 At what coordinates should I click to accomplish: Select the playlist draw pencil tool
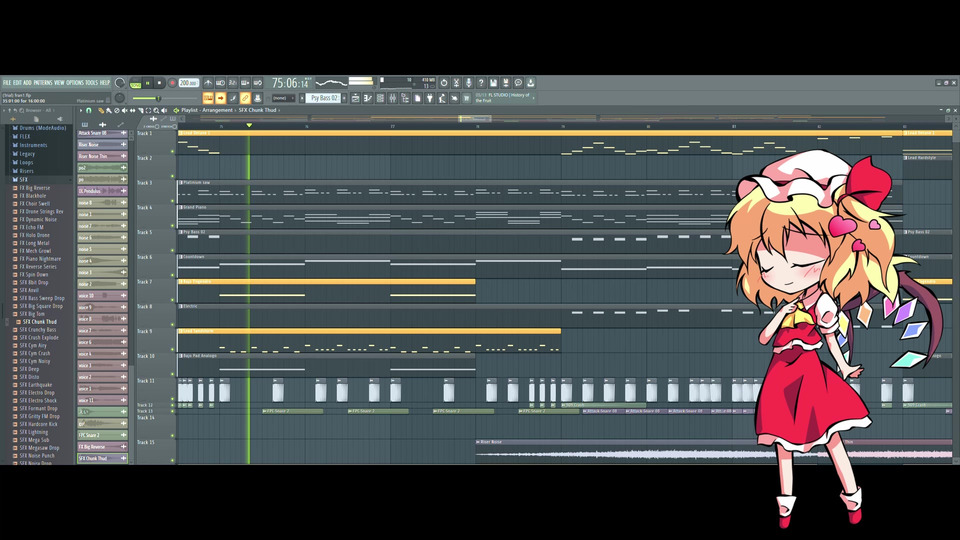click(x=101, y=110)
